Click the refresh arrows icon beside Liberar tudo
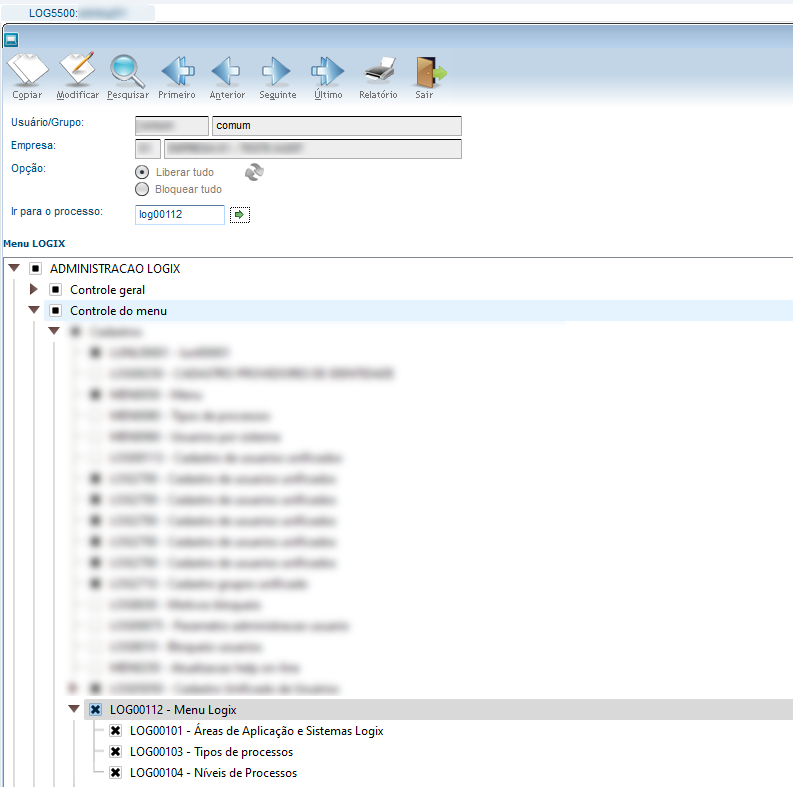793x787 pixels. (254, 172)
